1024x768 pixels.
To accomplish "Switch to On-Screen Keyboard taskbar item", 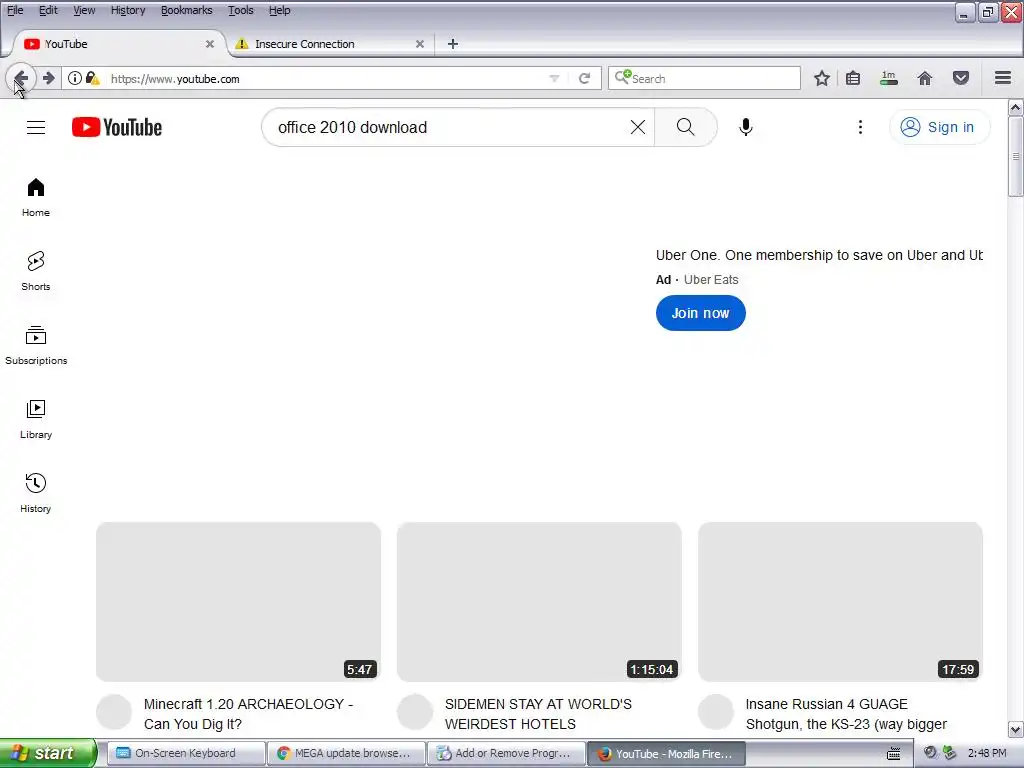I will [185, 753].
